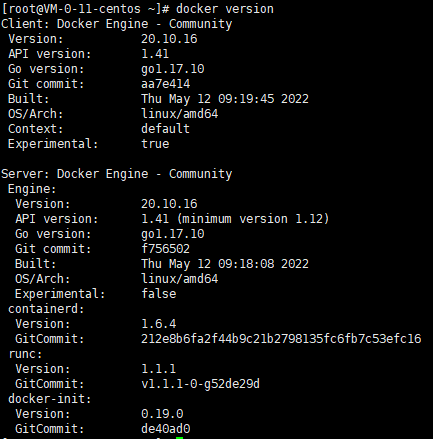433x439 pixels.
Task: Click the client Built date 09:19:45
Action: (246, 99)
